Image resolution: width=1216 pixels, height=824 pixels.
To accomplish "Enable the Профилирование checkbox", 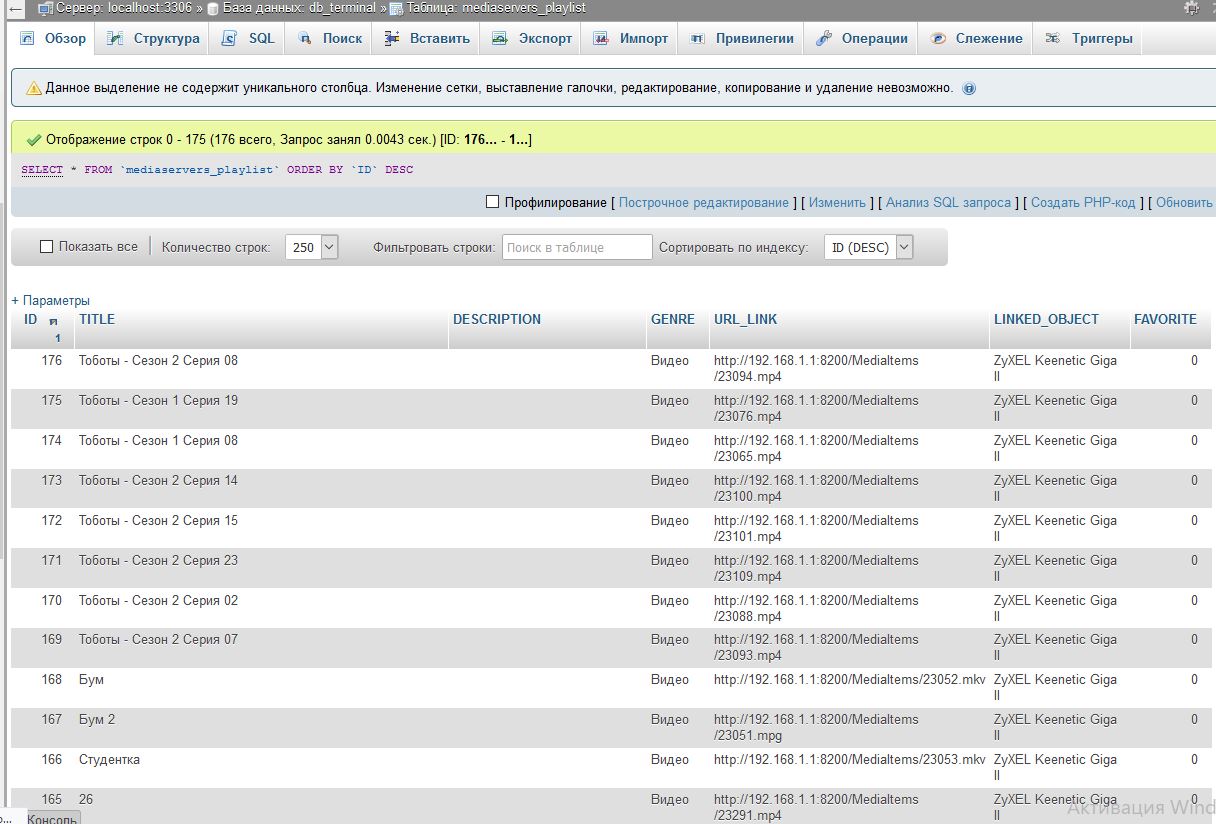I will coord(492,202).
